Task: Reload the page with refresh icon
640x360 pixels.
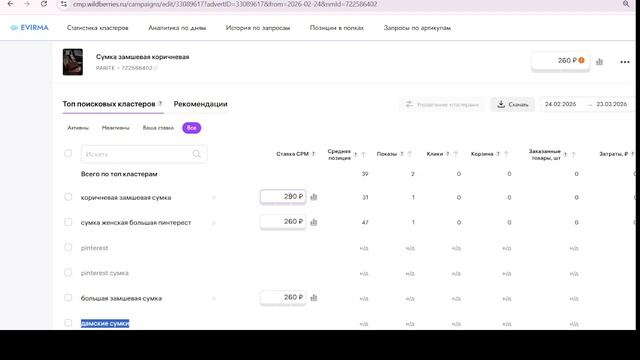Action: coord(44,4)
